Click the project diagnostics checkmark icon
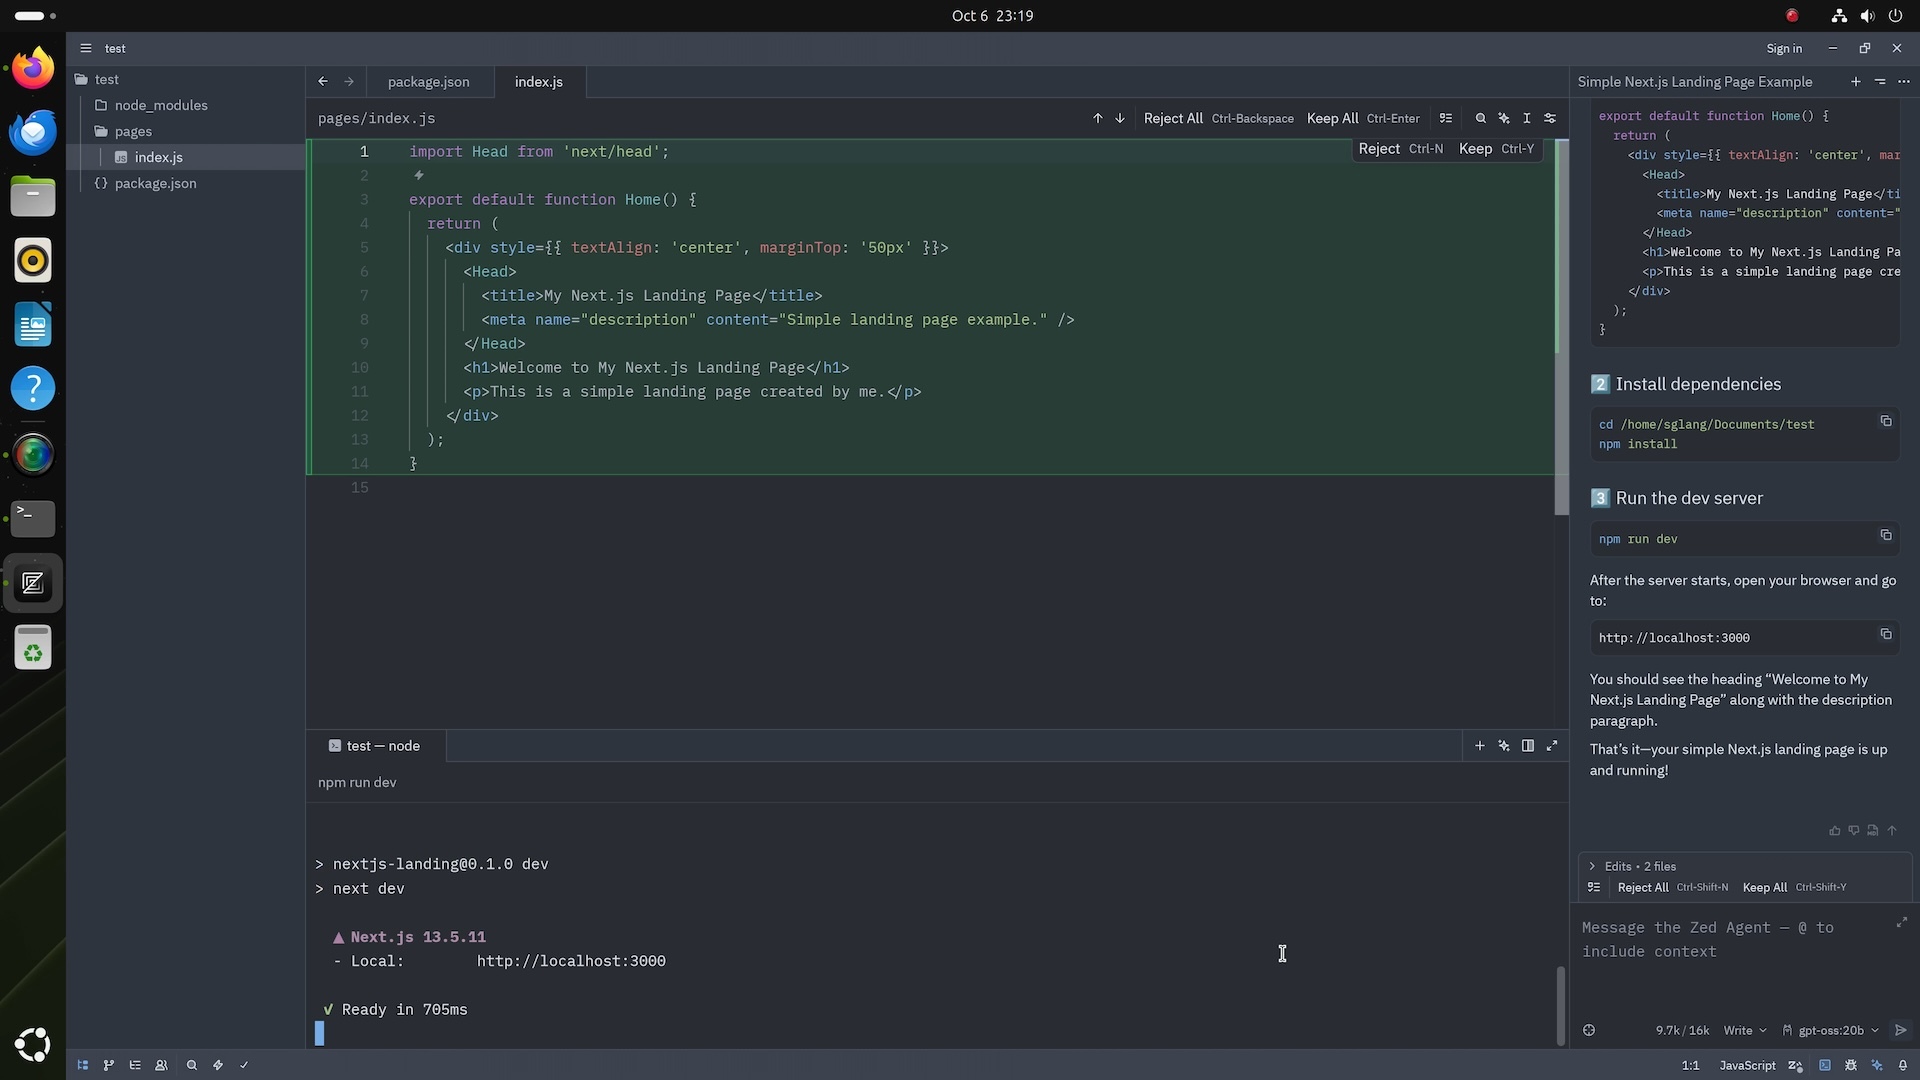 (244, 1065)
